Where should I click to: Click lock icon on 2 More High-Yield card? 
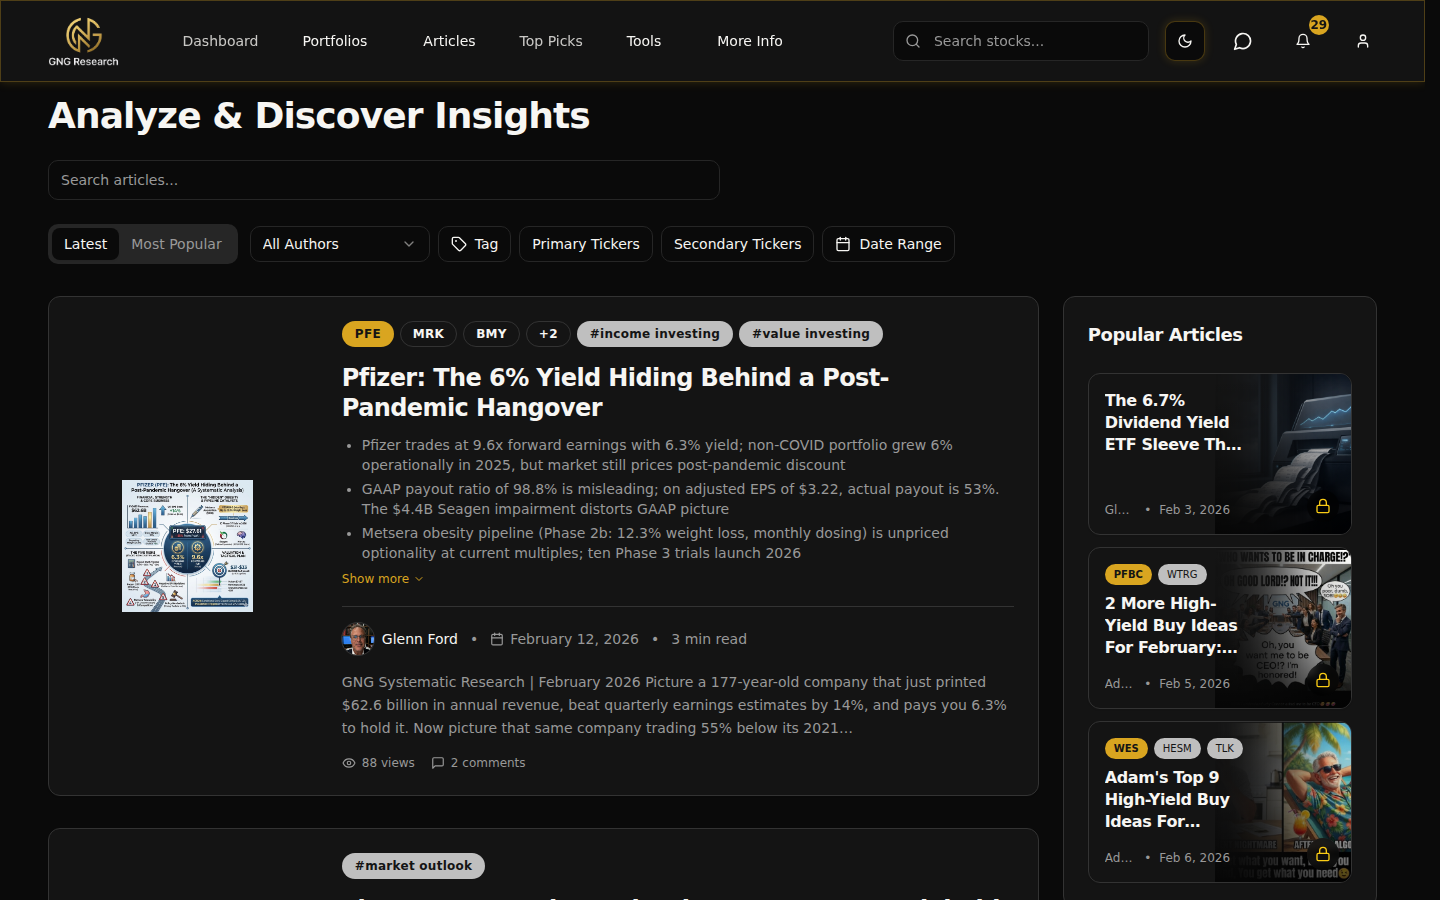tap(1323, 680)
